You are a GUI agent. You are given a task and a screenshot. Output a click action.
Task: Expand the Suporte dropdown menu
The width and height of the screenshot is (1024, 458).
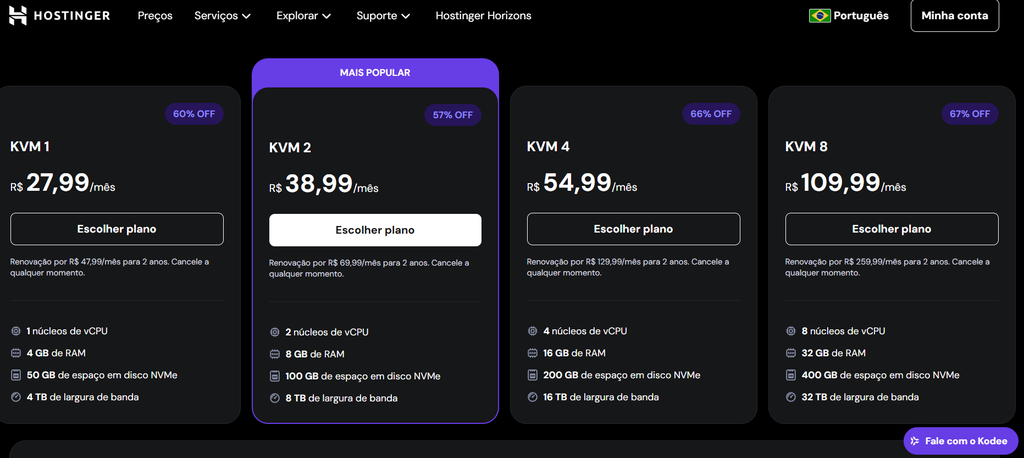(x=383, y=16)
